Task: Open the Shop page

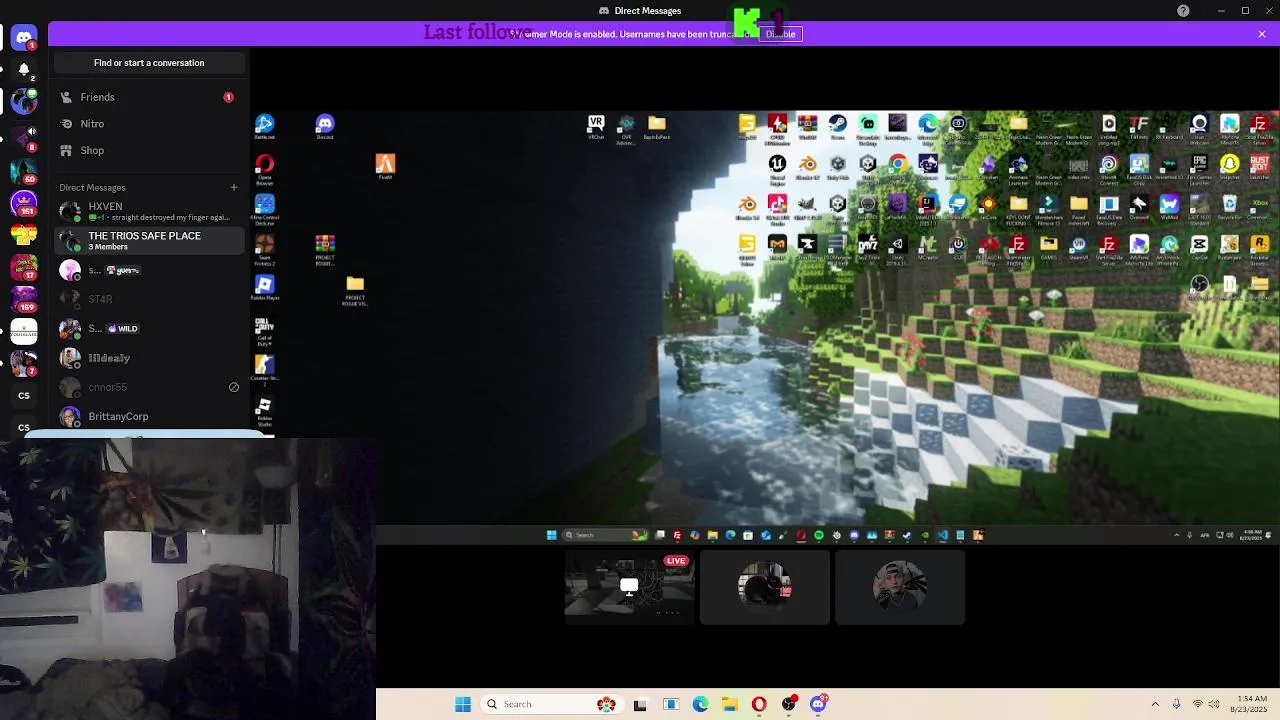Action: 149,150
